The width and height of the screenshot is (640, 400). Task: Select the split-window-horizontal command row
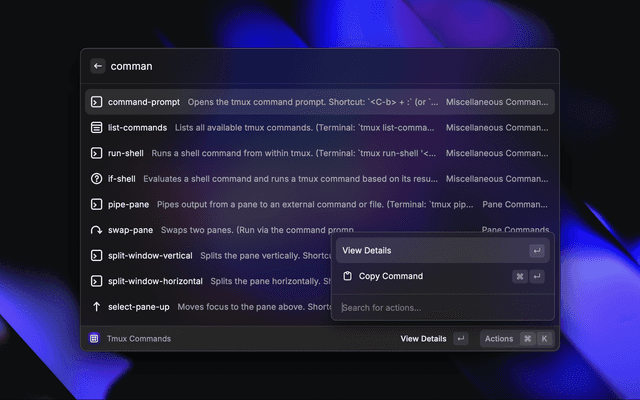click(210, 281)
